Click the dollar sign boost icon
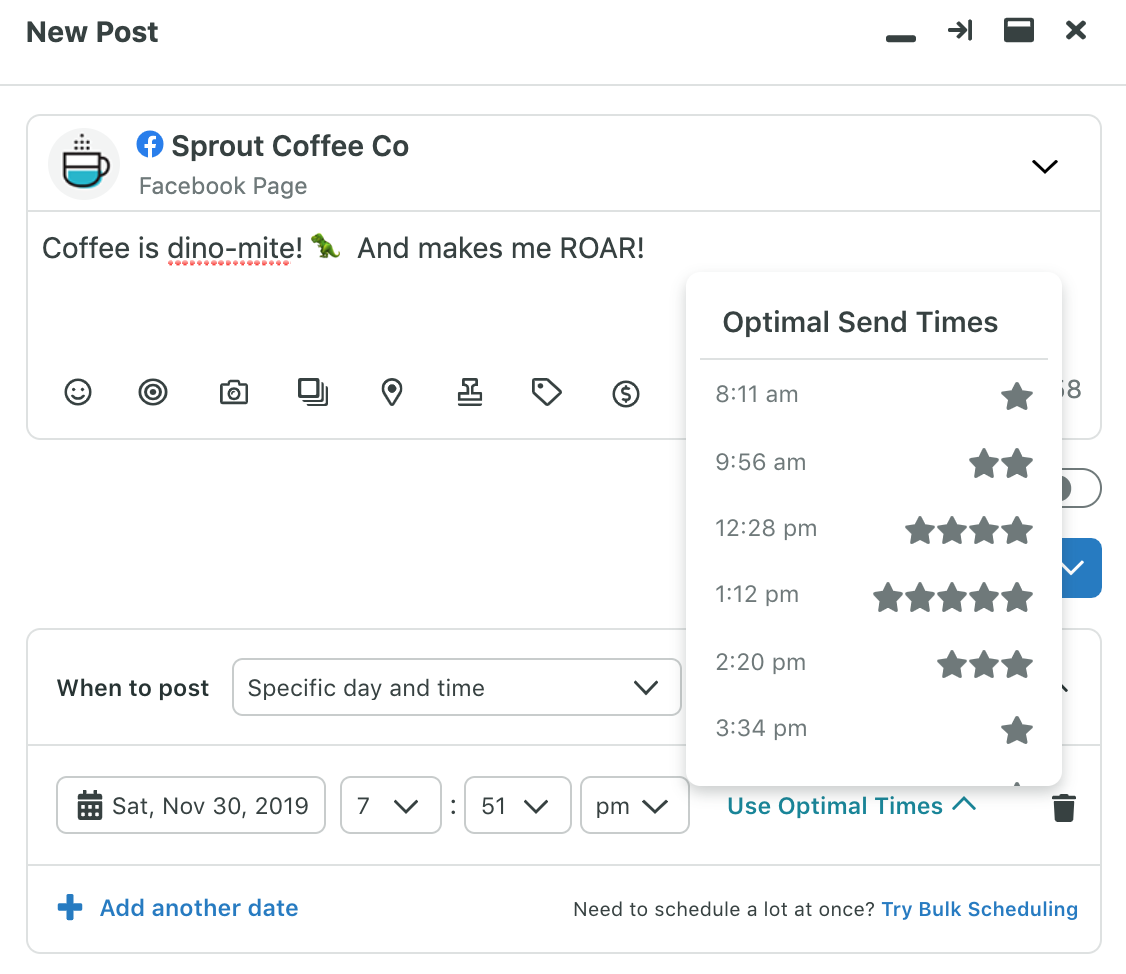Image resolution: width=1126 pixels, height=974 pixels. [626, 394]
